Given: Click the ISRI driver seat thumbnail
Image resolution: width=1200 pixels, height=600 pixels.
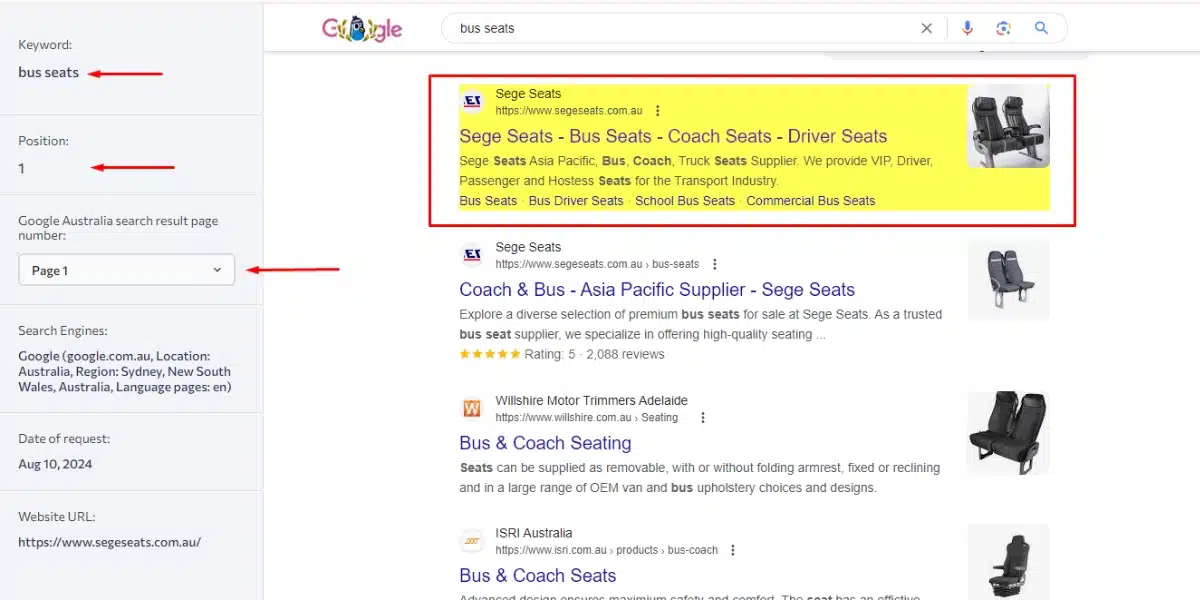Looking at the screenshot, I should point(1008,562).
